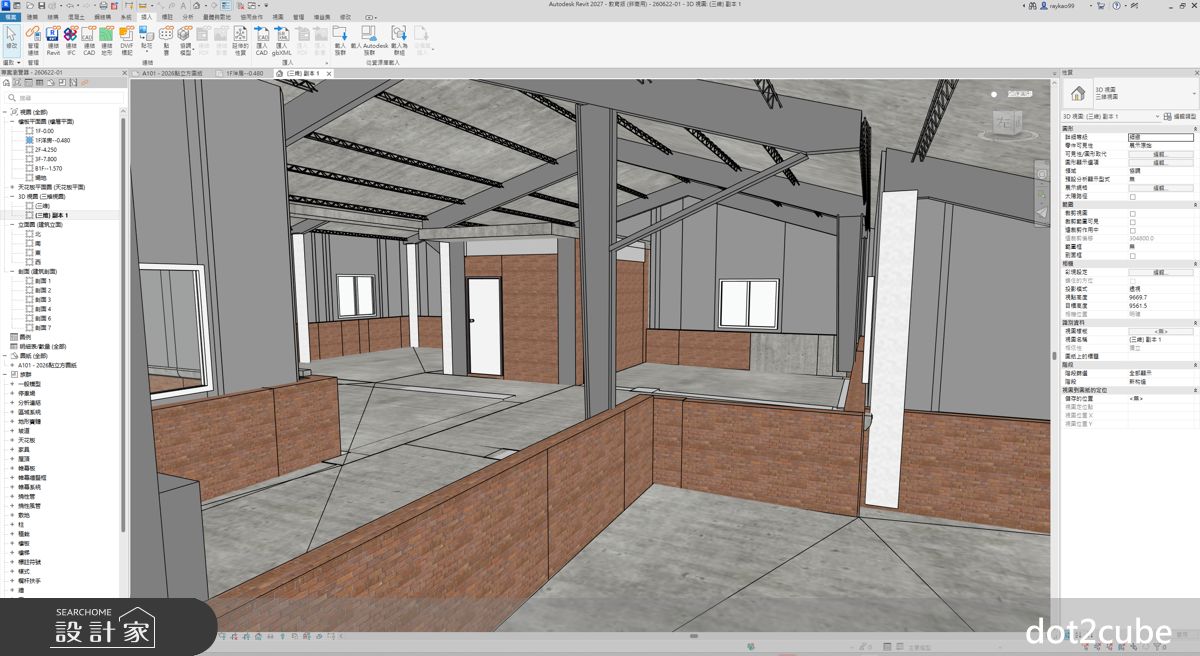Toggle the 太陽路徑 checkbox
This screenshot has width=1200, height=656.
pos(1132,196)
